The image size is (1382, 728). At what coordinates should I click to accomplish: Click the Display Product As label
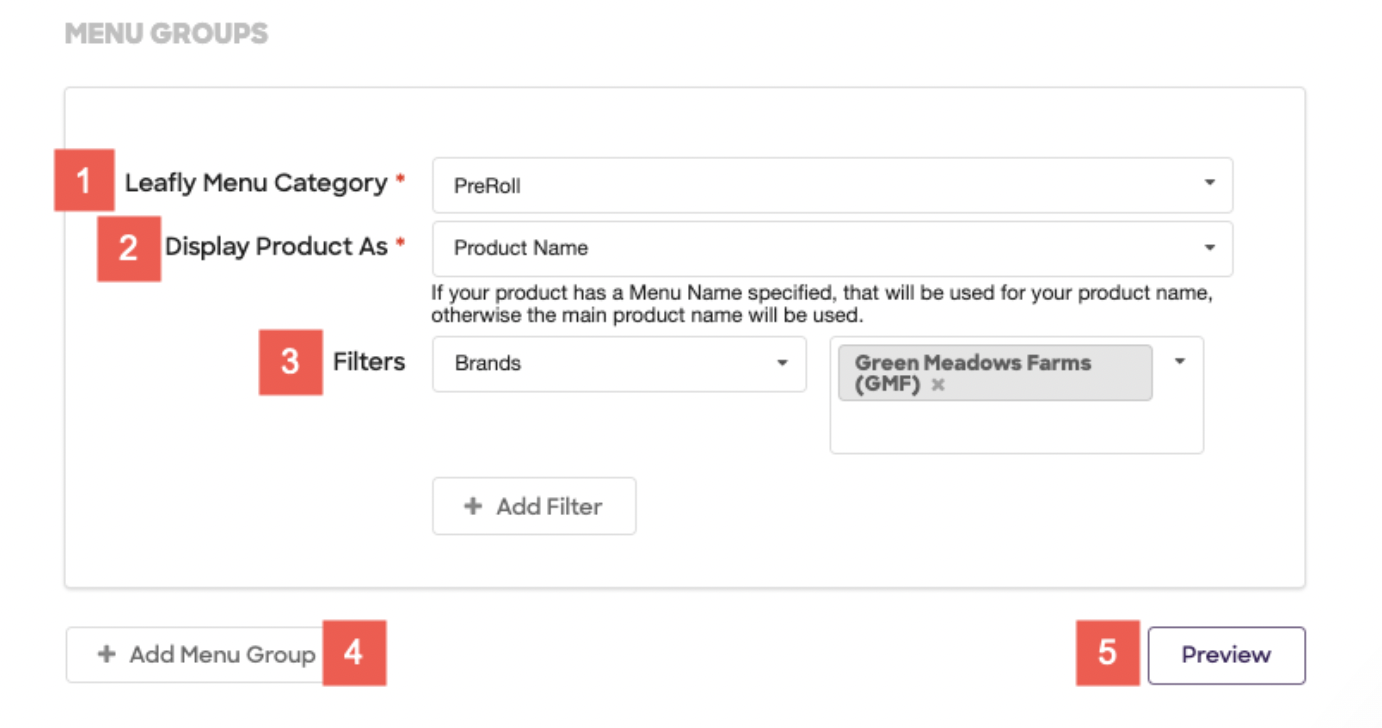point(276,247)
